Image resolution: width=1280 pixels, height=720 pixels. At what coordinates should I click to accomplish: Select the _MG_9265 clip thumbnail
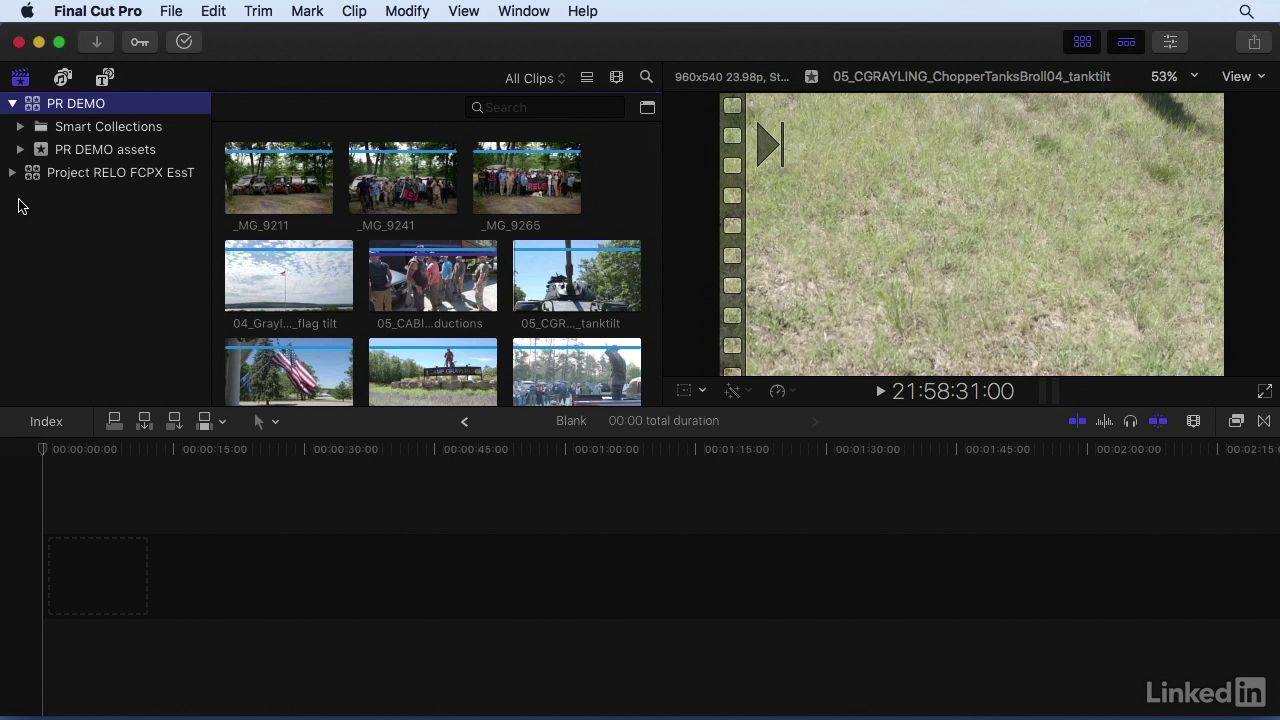tap(527, 178)
